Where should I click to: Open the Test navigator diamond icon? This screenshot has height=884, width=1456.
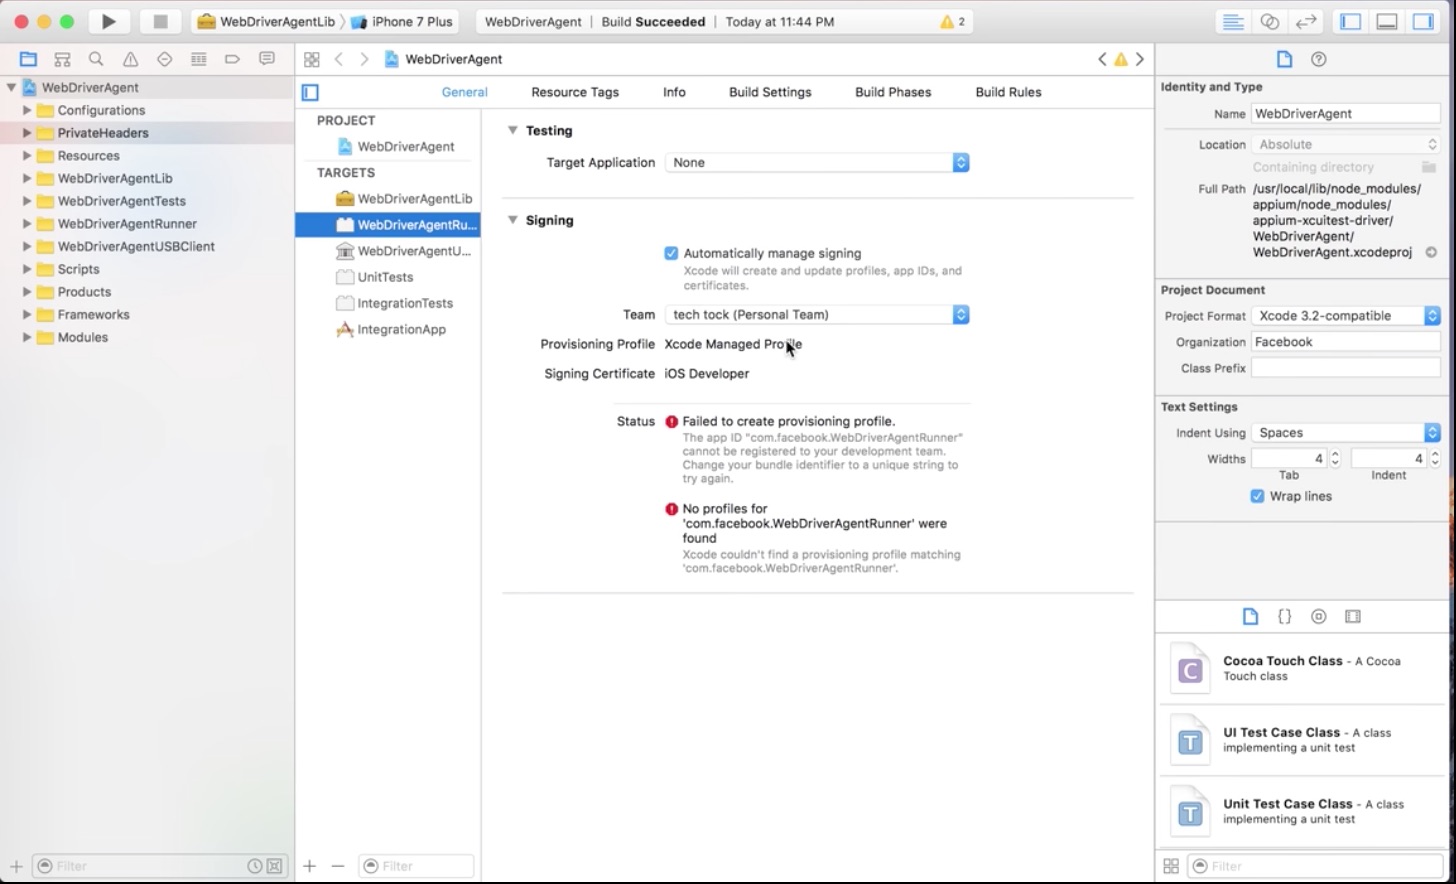pos(164,59)
